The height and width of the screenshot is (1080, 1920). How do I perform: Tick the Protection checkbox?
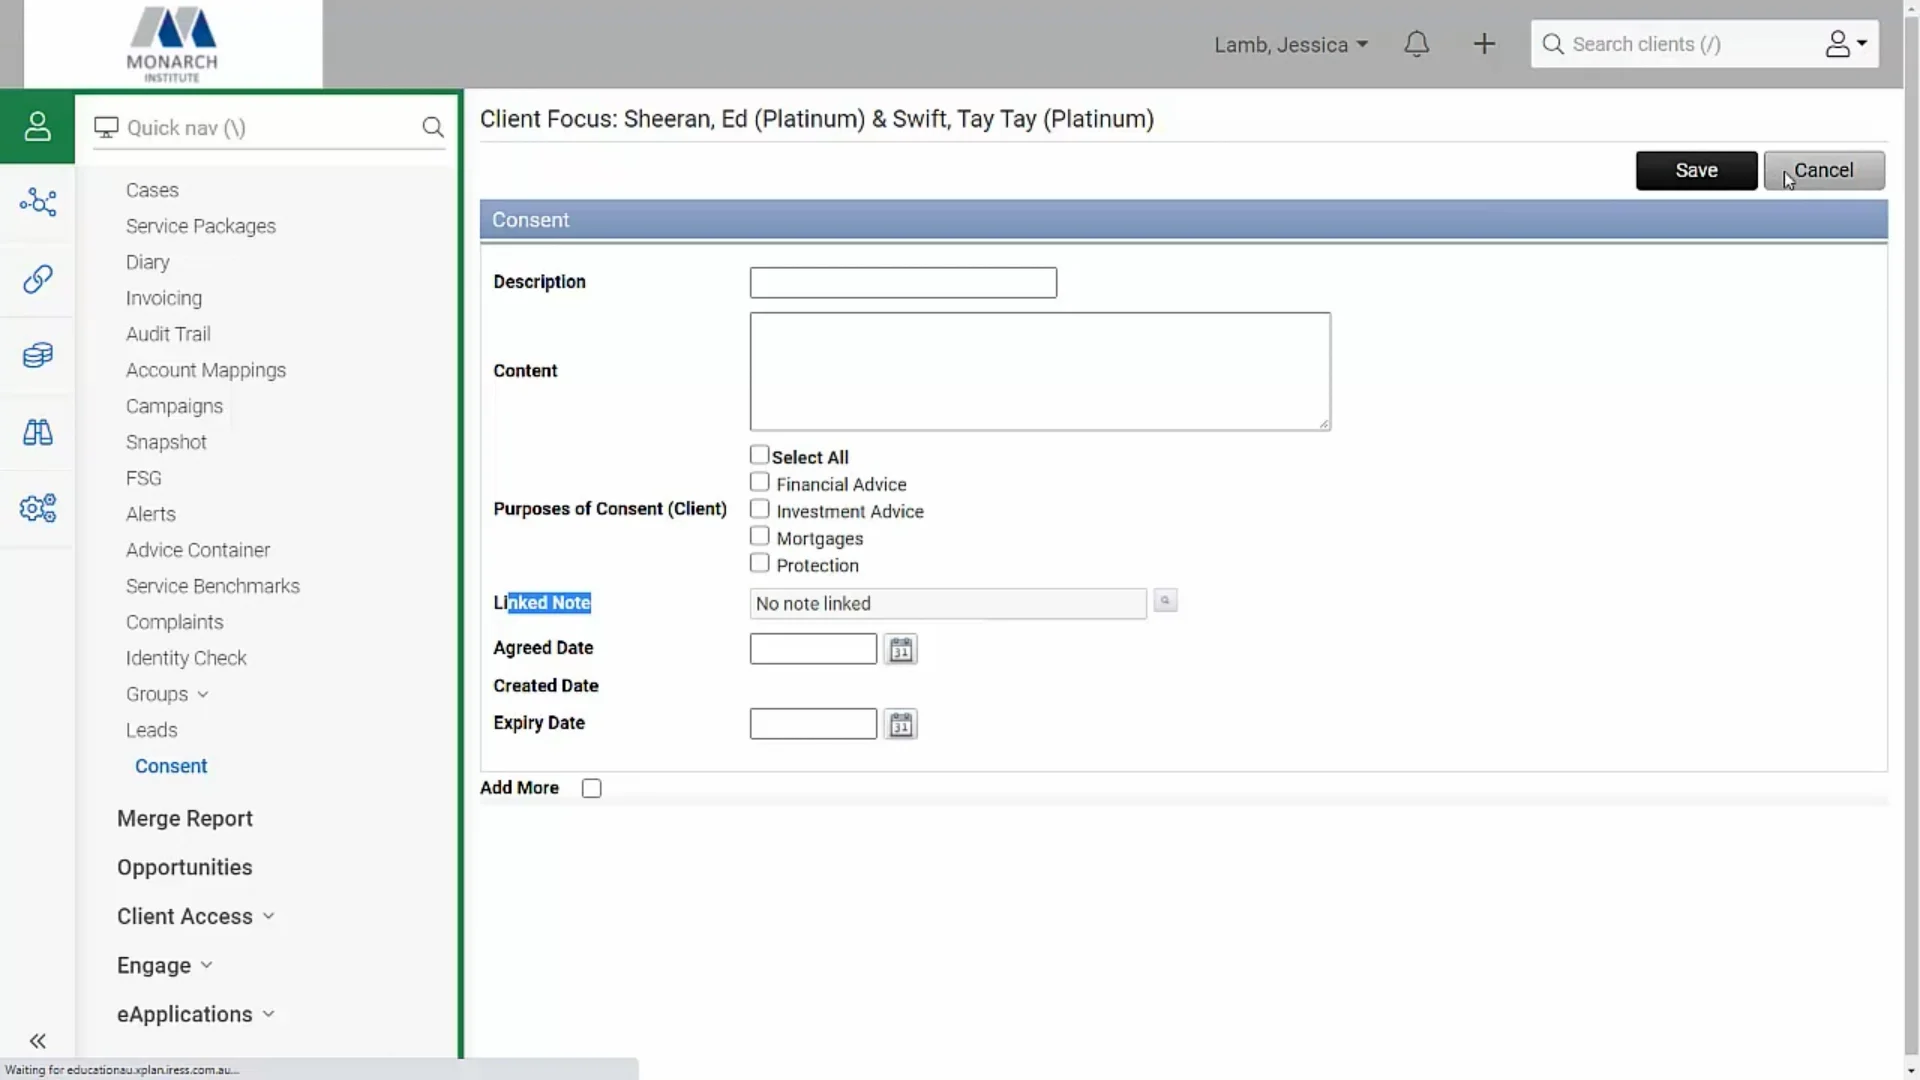click(759, 563)
